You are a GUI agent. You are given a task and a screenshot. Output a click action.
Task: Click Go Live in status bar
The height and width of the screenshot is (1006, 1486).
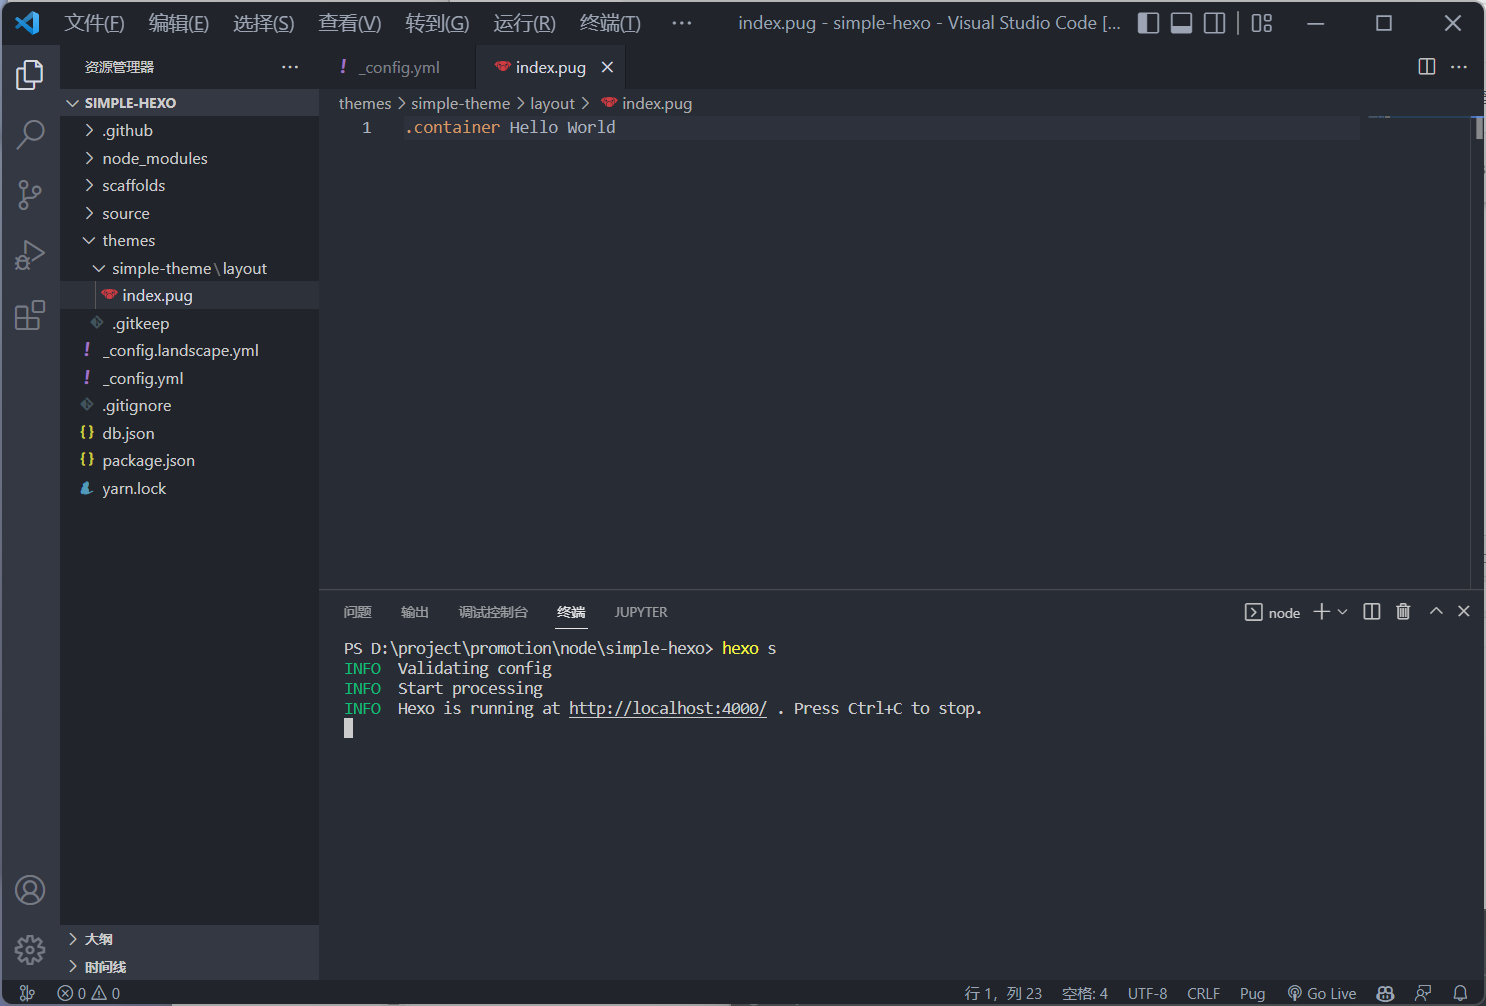click(x=1322, y=993)
